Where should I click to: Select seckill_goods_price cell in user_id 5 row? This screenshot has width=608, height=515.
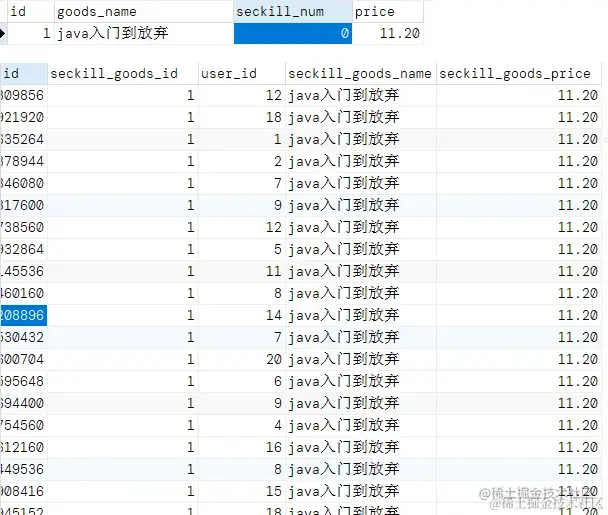pyautogui.click(x=519, y=249)
